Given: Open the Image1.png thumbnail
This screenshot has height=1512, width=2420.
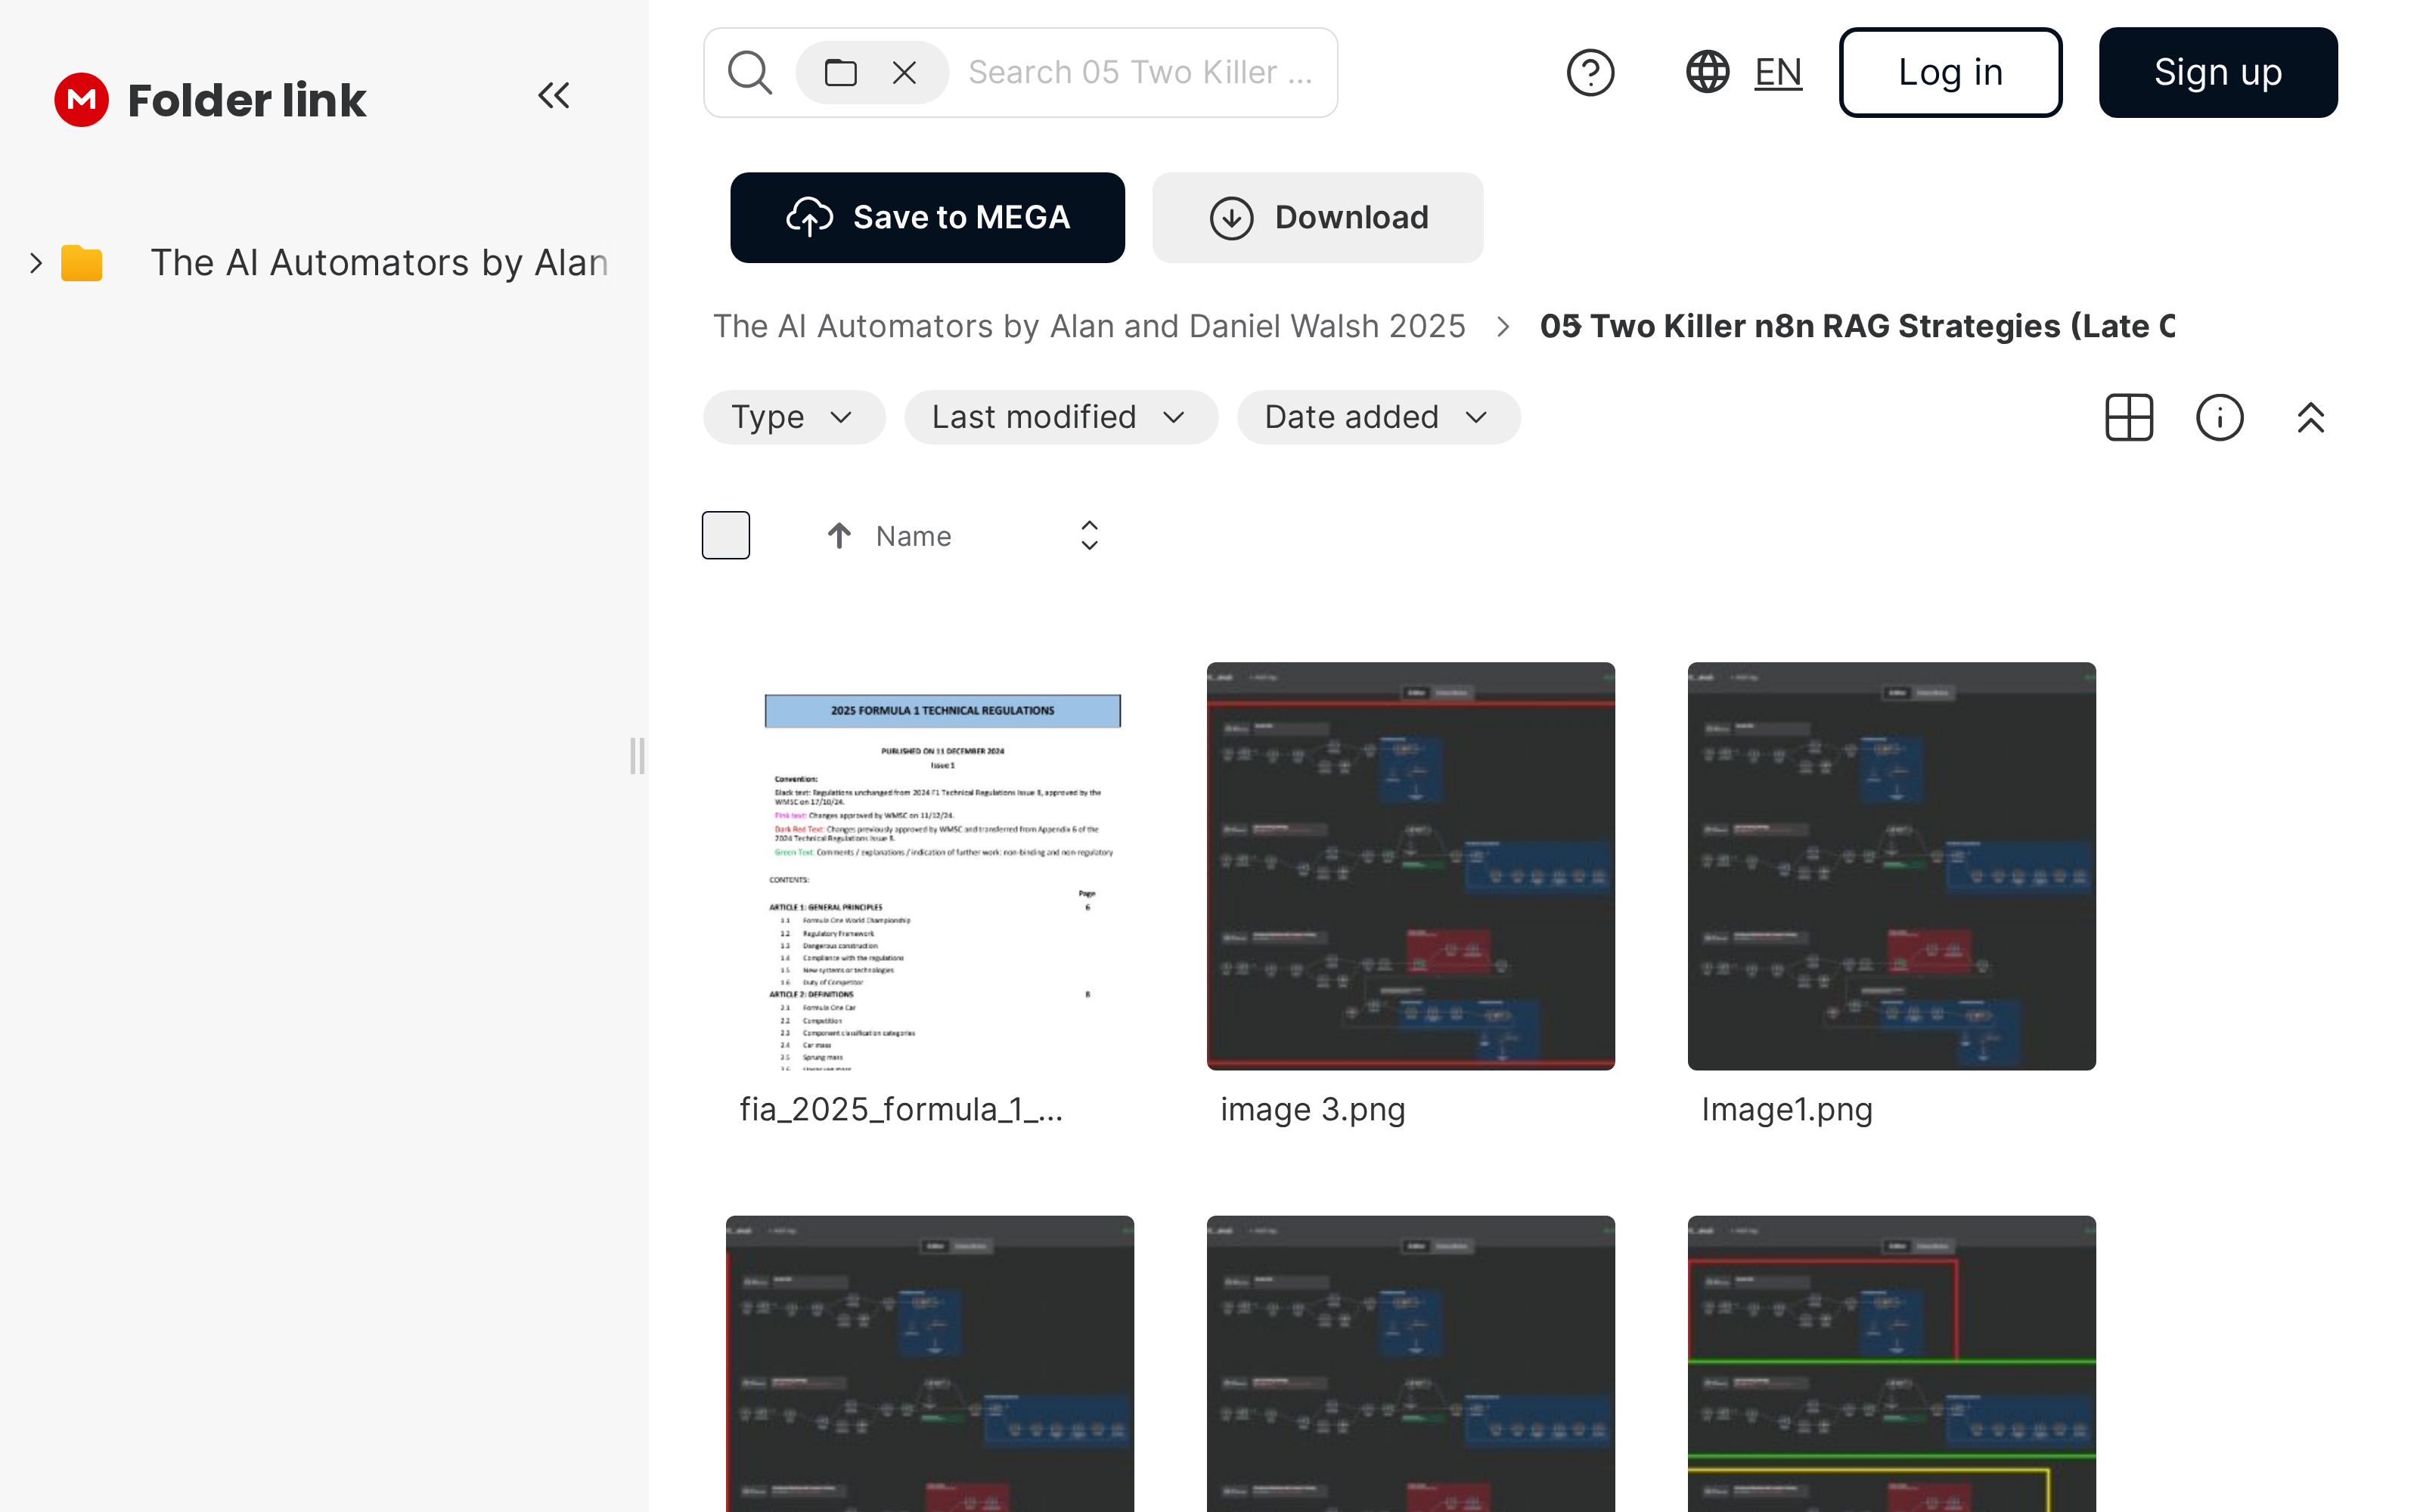Looking at the screenshot, I should 1891,866.
